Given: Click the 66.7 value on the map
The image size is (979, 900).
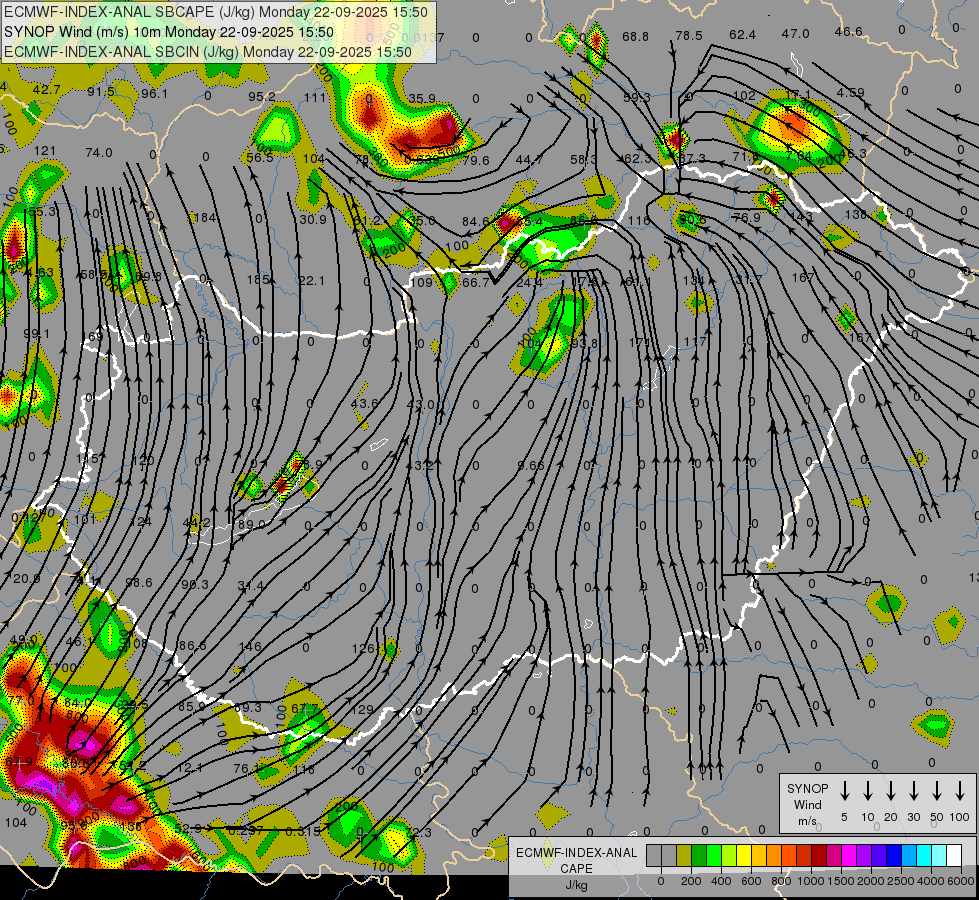Looking at the screenshot, I should click(476, 283).
